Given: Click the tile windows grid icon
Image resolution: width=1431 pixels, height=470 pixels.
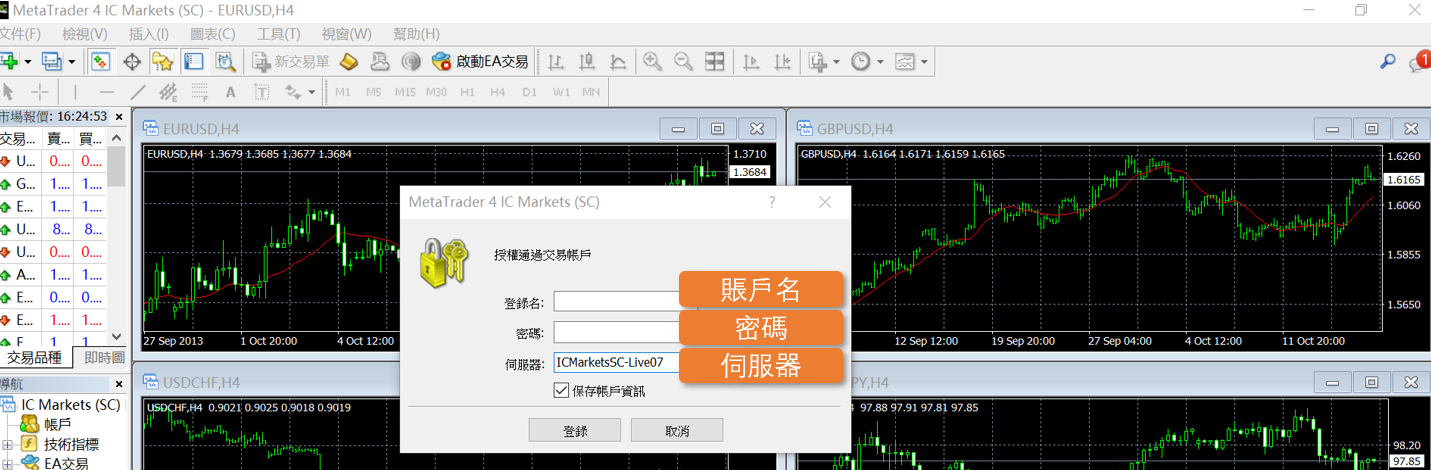Looking at the screenshot, I should tap(715, 61).
